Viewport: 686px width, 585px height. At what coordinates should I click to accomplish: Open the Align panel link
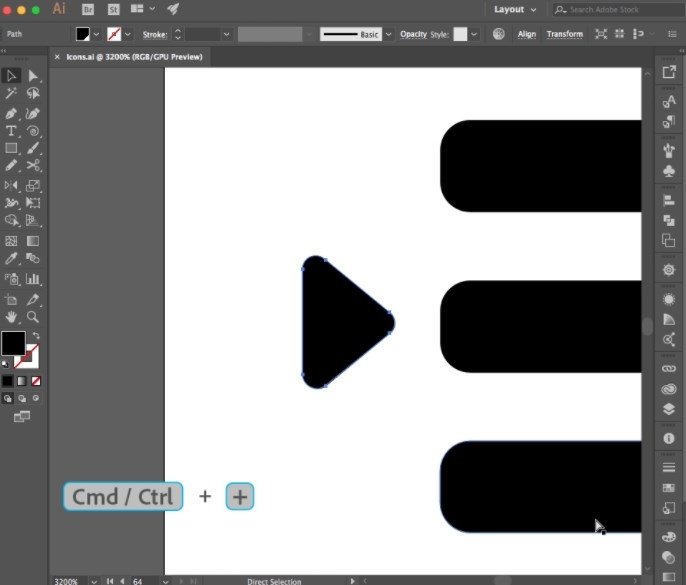tap(527, 34)
